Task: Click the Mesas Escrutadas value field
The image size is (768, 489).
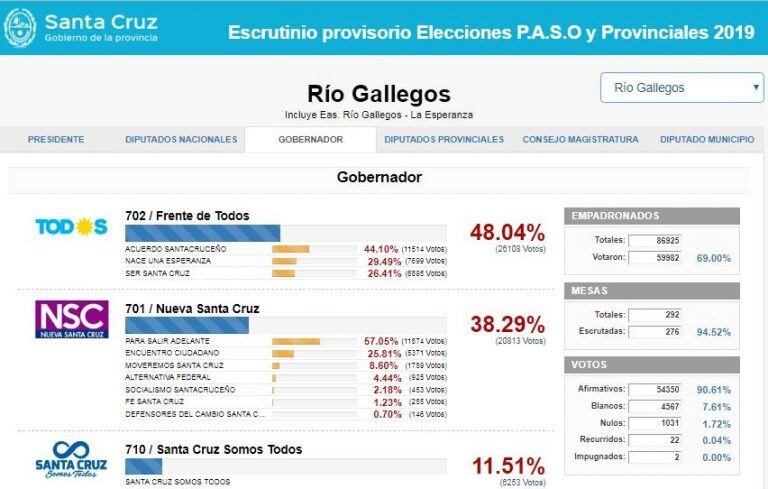Action: [x=655, y=331]
